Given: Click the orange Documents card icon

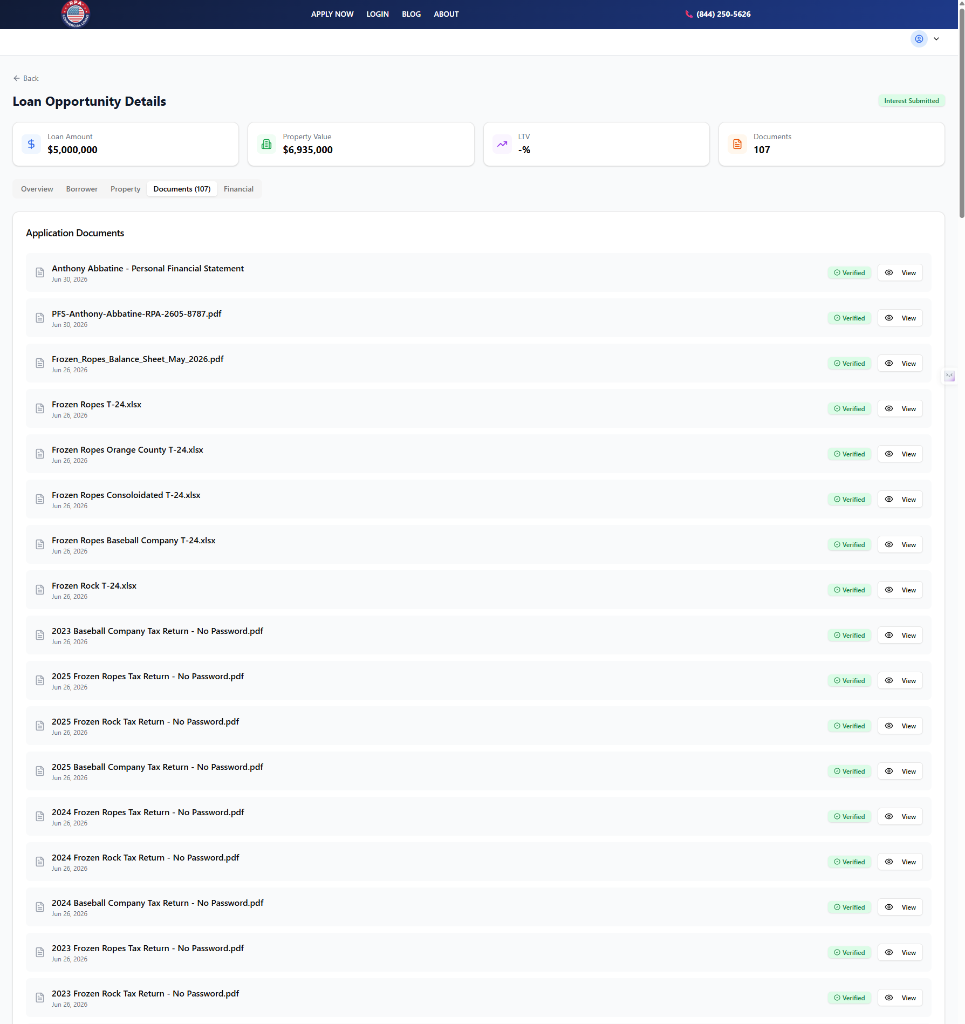Looking at the screenshot, I should pos(737,144).
